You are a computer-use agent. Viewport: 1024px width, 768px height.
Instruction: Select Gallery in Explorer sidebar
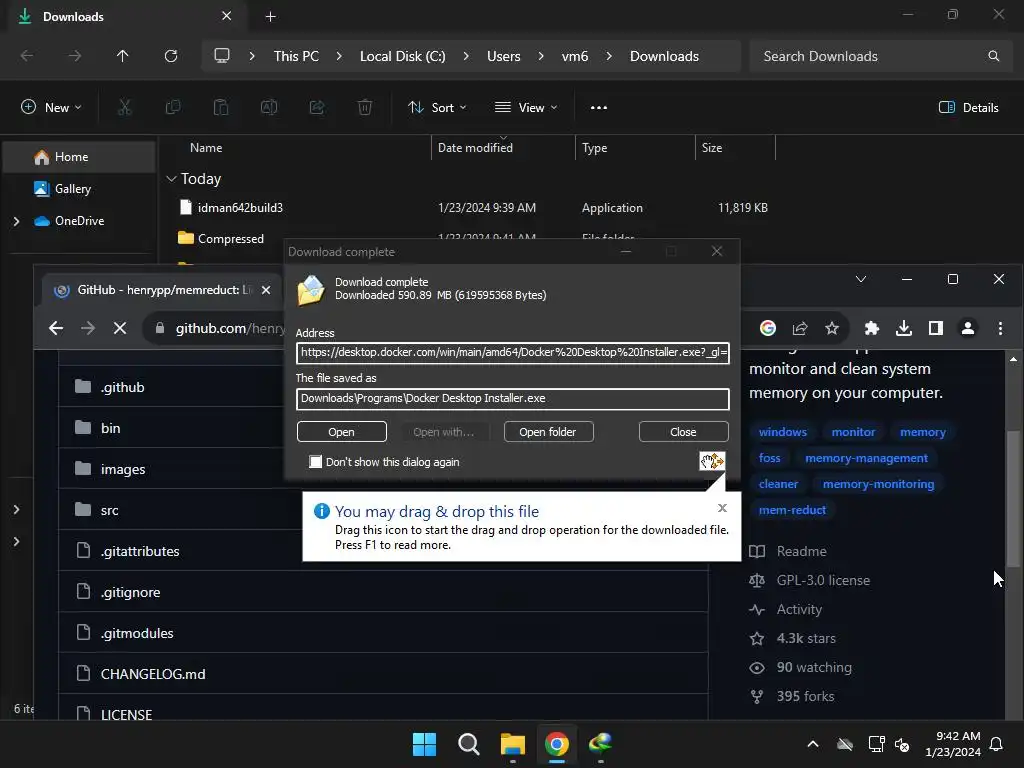tap(78, 189)
